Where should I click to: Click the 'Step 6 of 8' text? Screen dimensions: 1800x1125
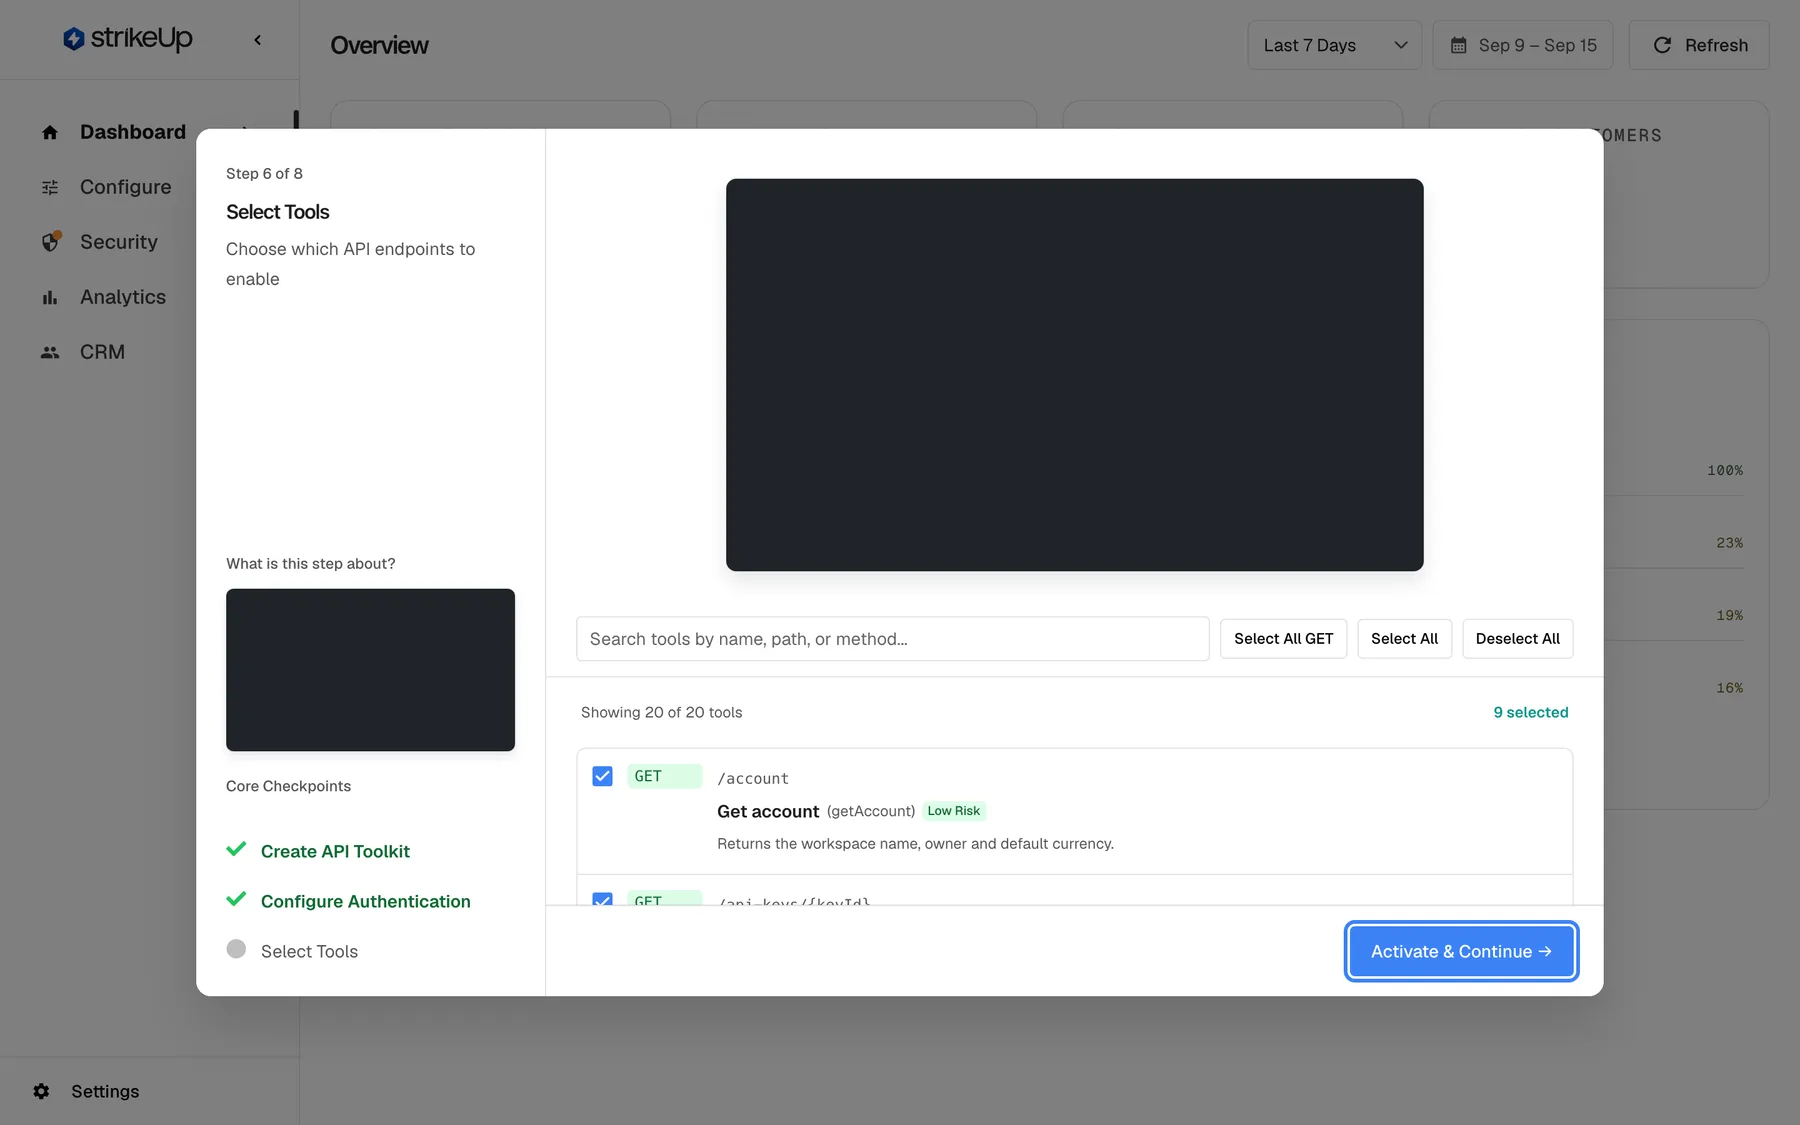coord(264,173)
